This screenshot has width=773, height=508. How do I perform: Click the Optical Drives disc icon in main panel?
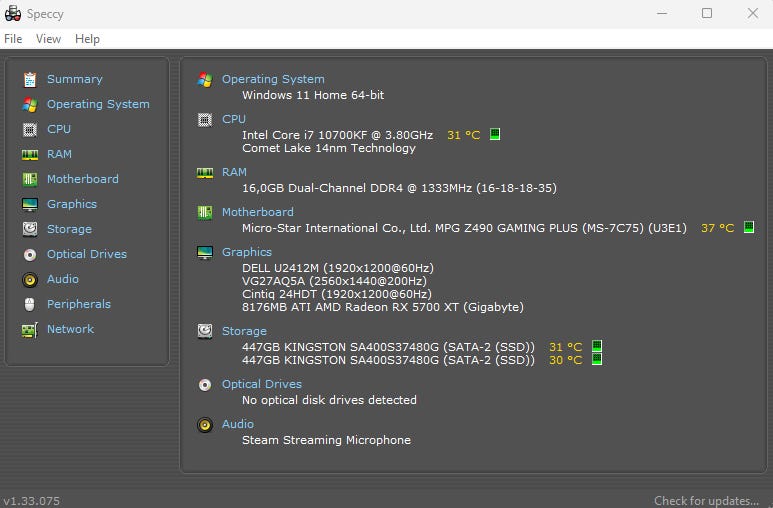(205, 385)
